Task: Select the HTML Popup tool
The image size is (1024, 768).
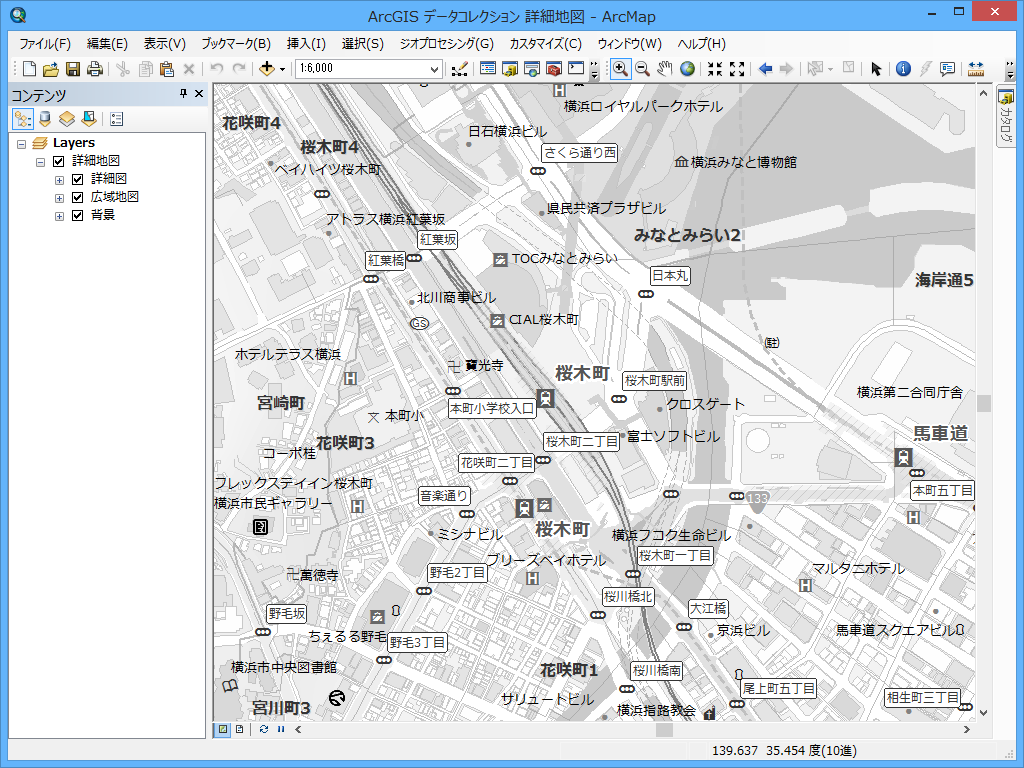Action: 947,69
